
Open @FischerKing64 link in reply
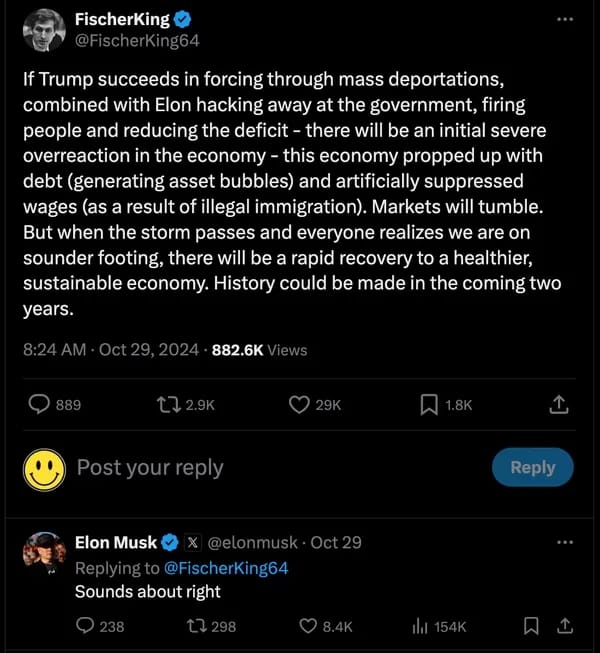point(226,567)
